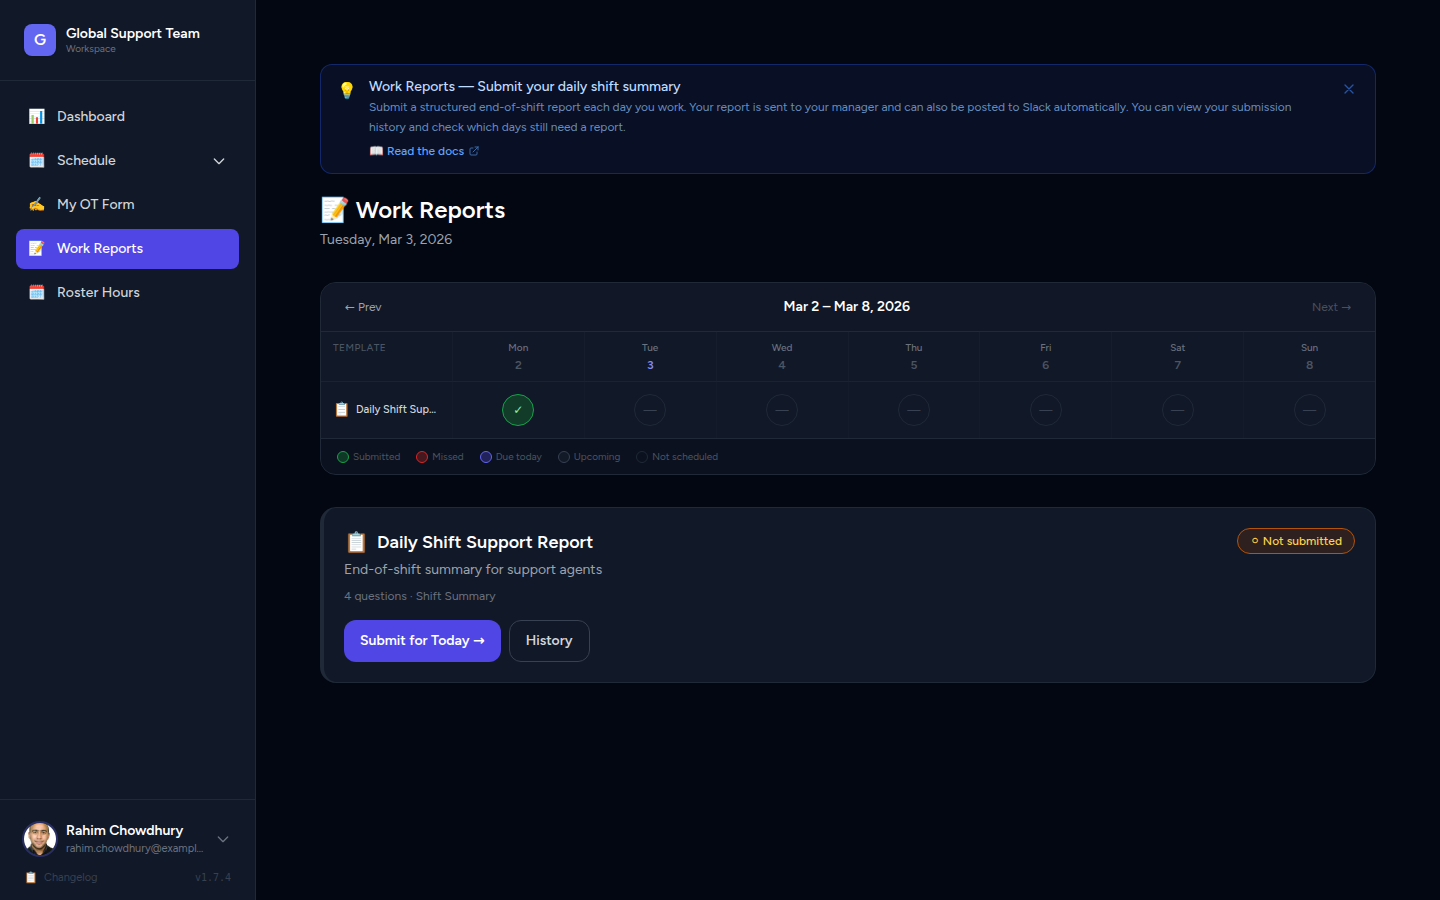Open the History of submissions

(x=549, y=640)
